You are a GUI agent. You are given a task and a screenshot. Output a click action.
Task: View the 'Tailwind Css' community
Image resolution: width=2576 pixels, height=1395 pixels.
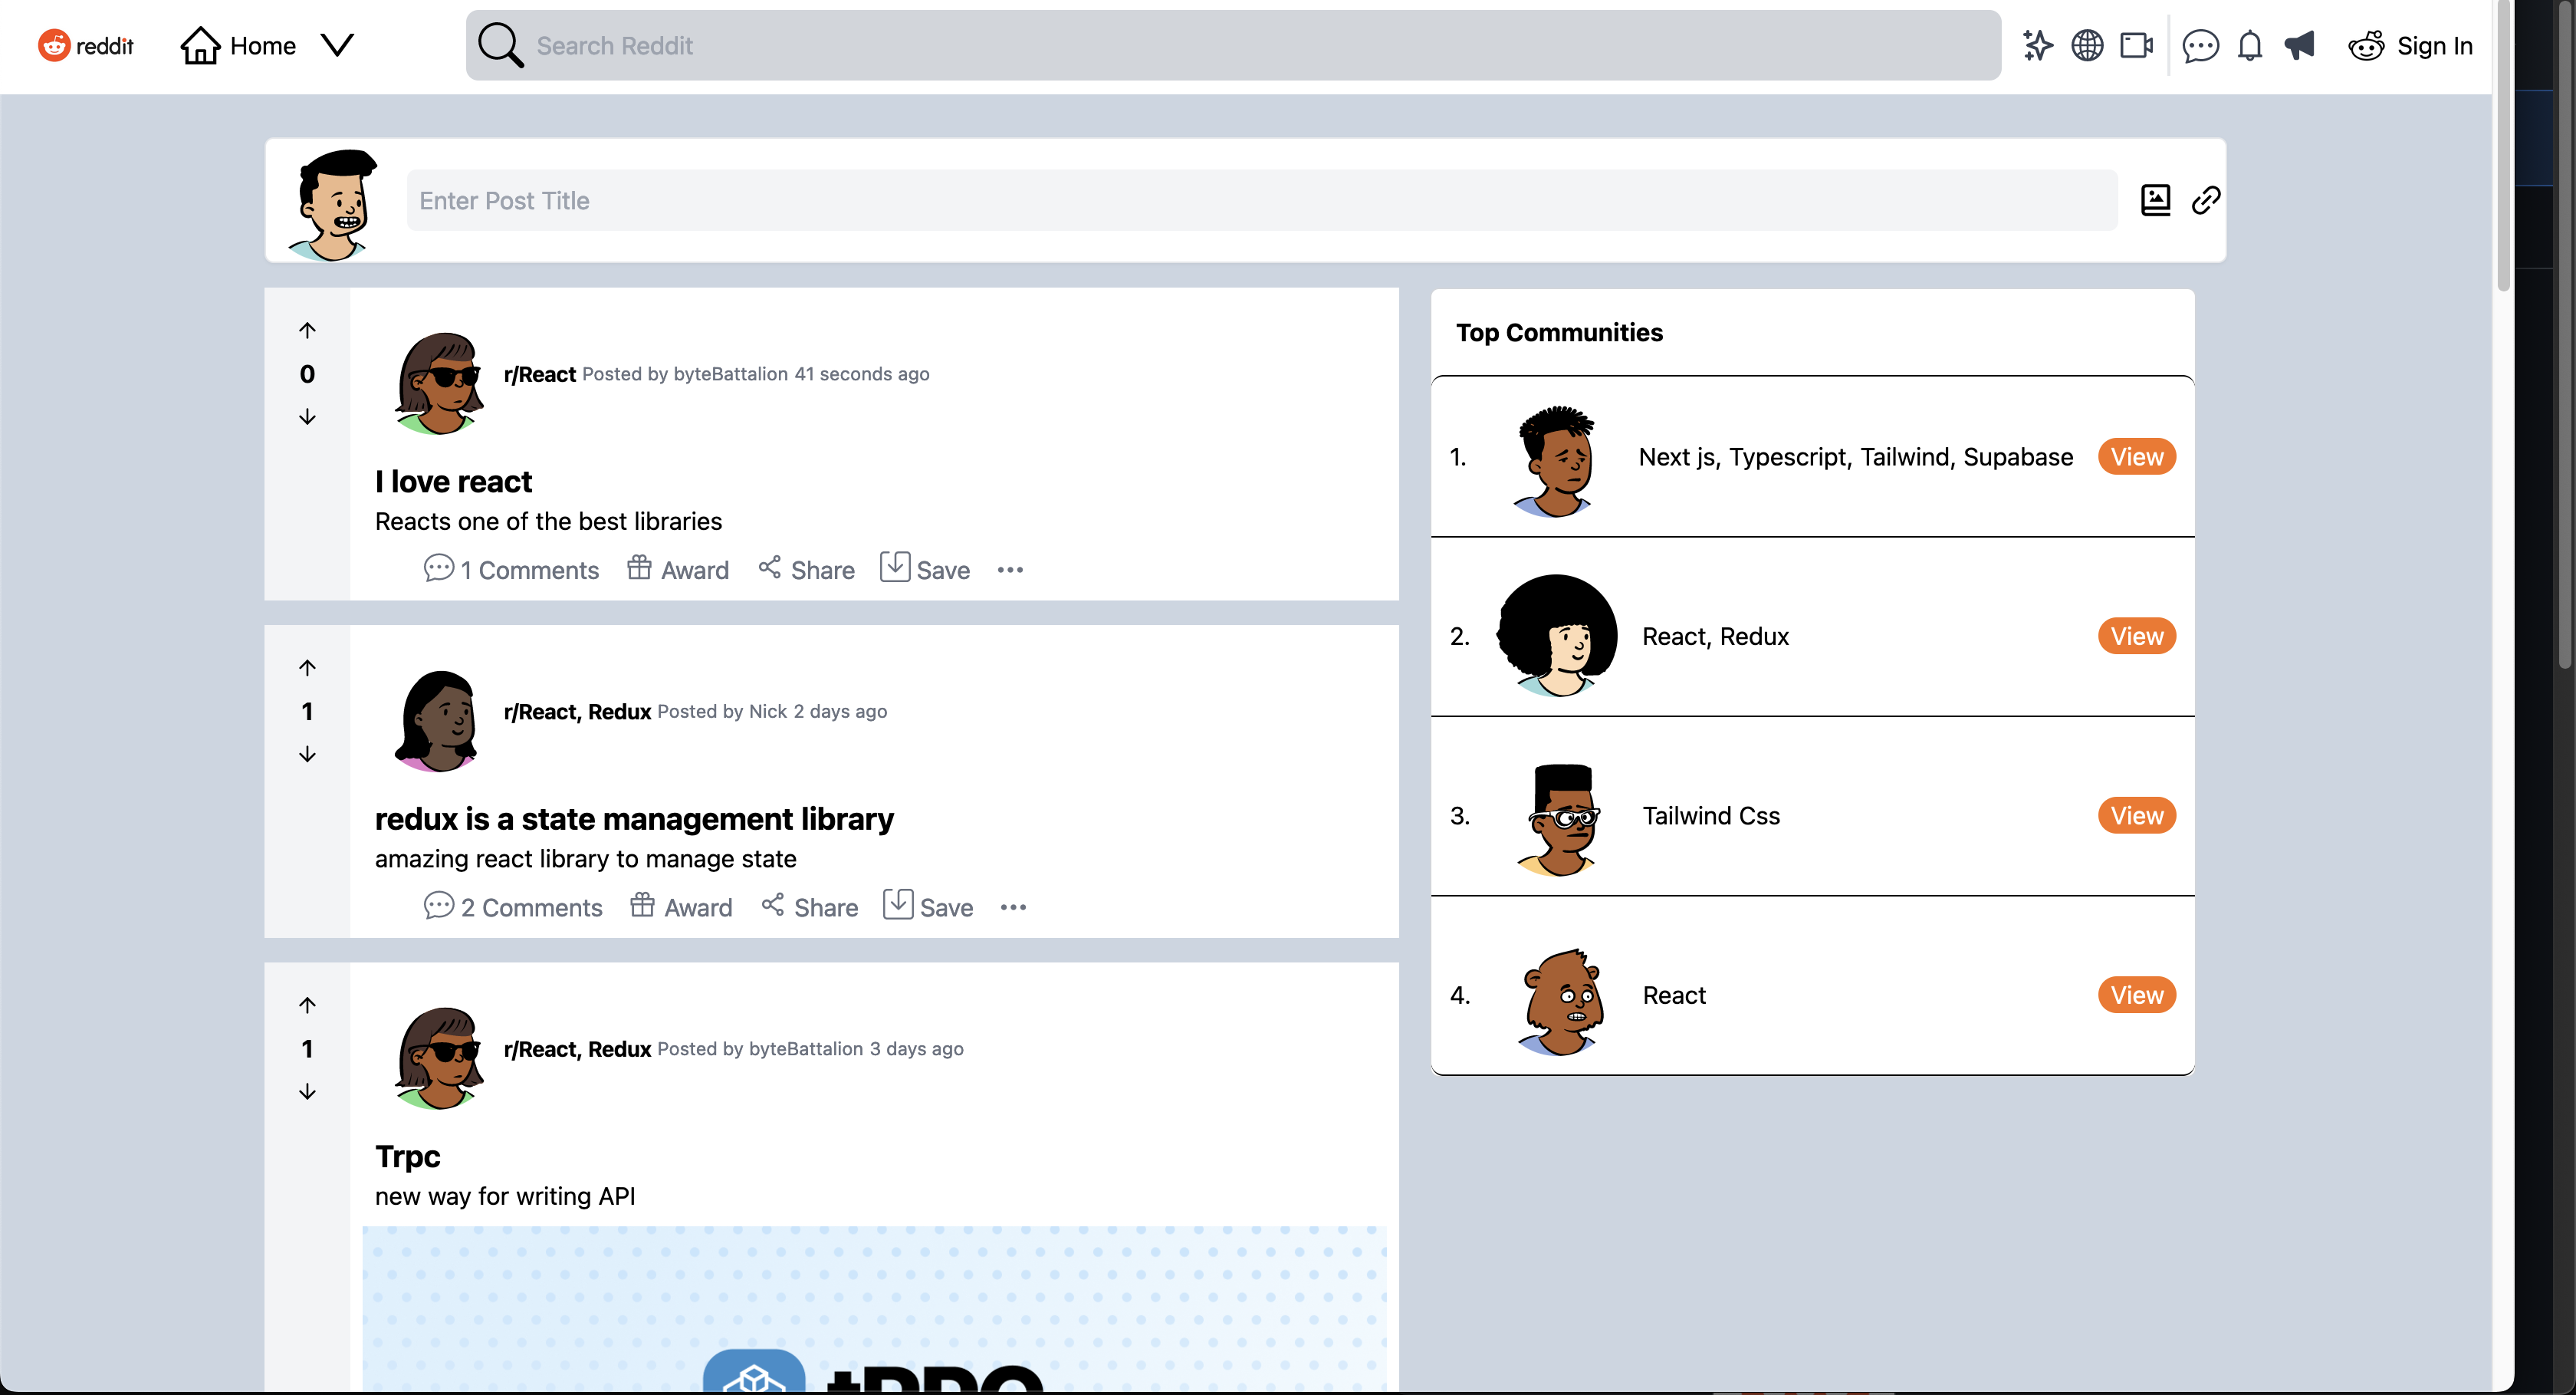pyautogui.click(x=2136, y=815)
